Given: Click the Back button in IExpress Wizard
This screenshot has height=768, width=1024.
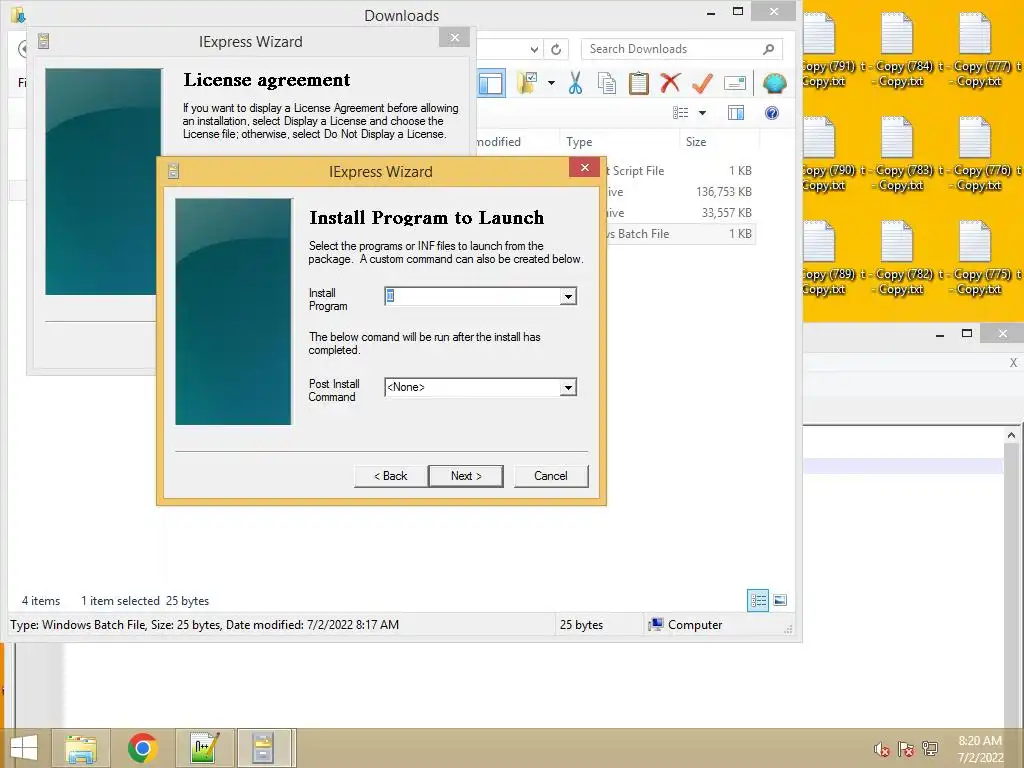Looking at the screenshot, I should [391, 476].
